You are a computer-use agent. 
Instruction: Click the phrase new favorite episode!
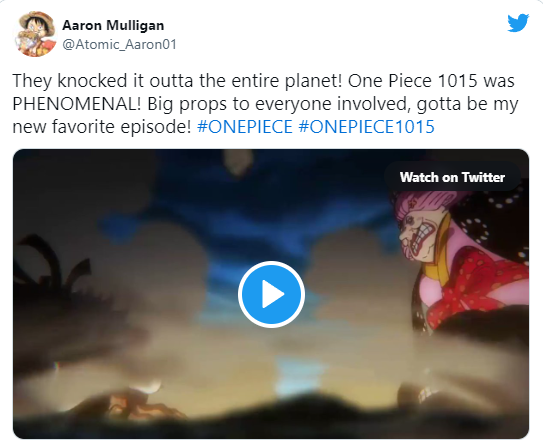point(102,126)
